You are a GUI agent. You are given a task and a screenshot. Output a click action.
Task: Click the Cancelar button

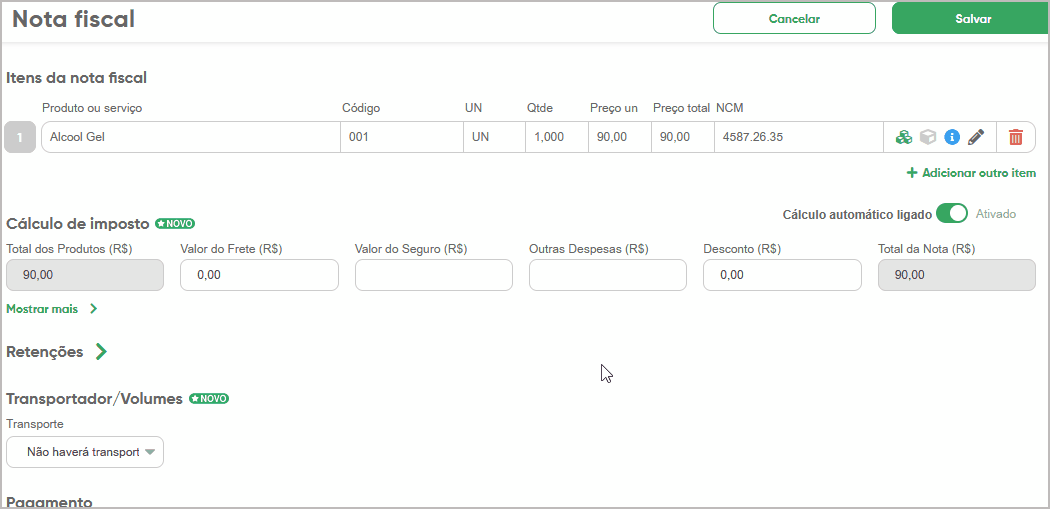pos(794,19)
